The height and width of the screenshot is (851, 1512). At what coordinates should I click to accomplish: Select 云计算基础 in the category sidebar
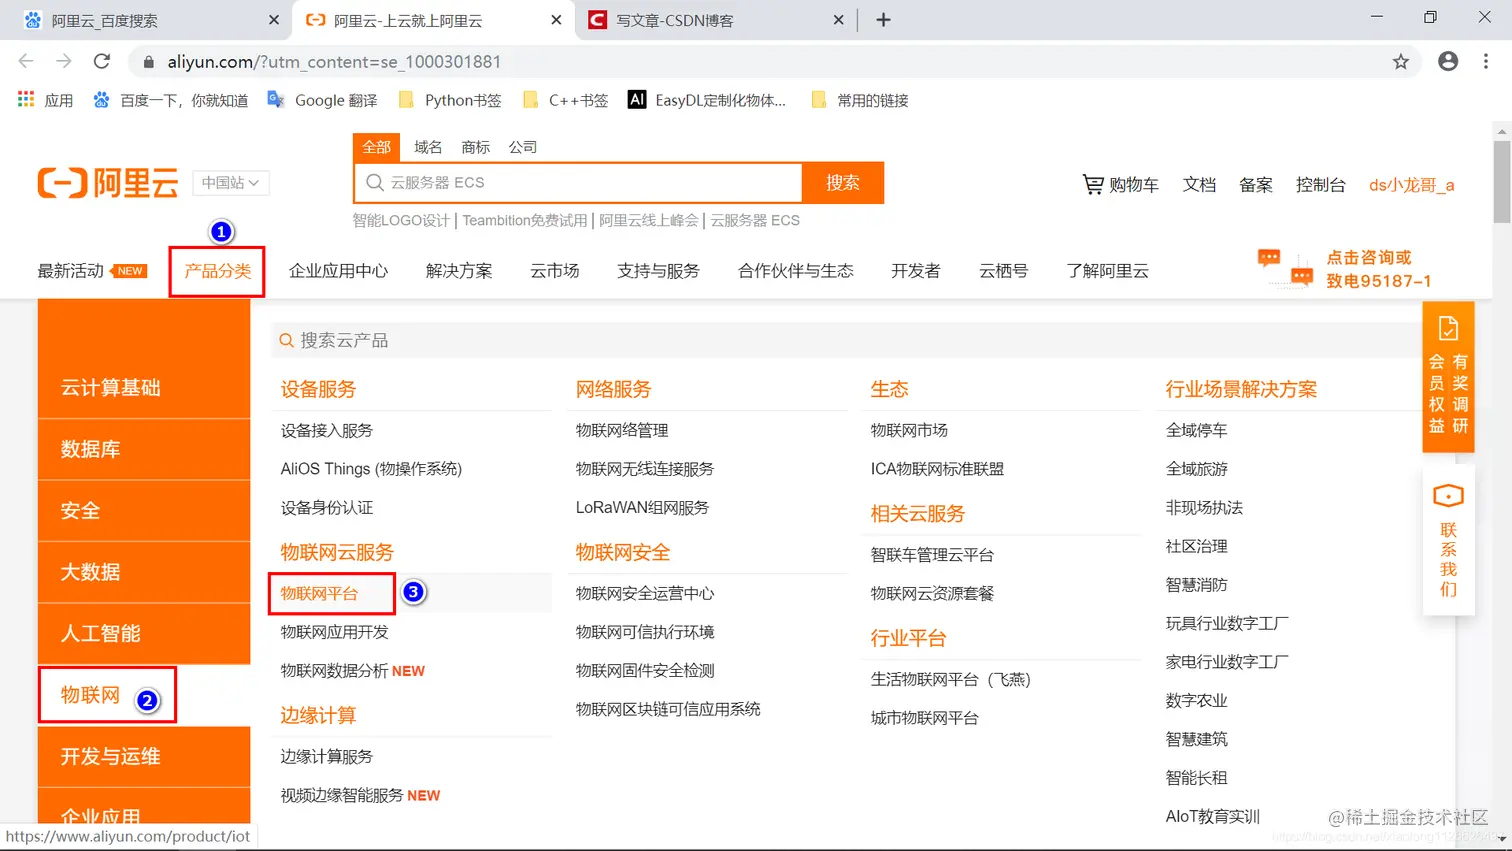144,388
